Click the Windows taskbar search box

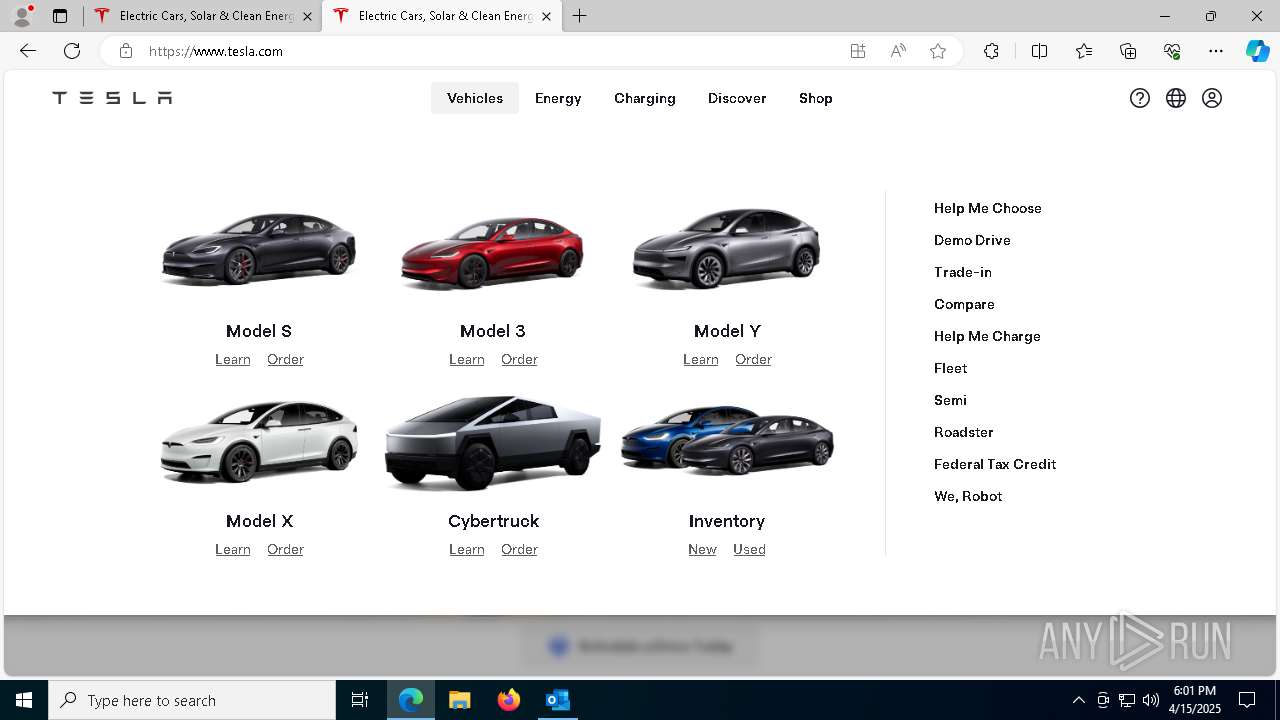(192, 700)
